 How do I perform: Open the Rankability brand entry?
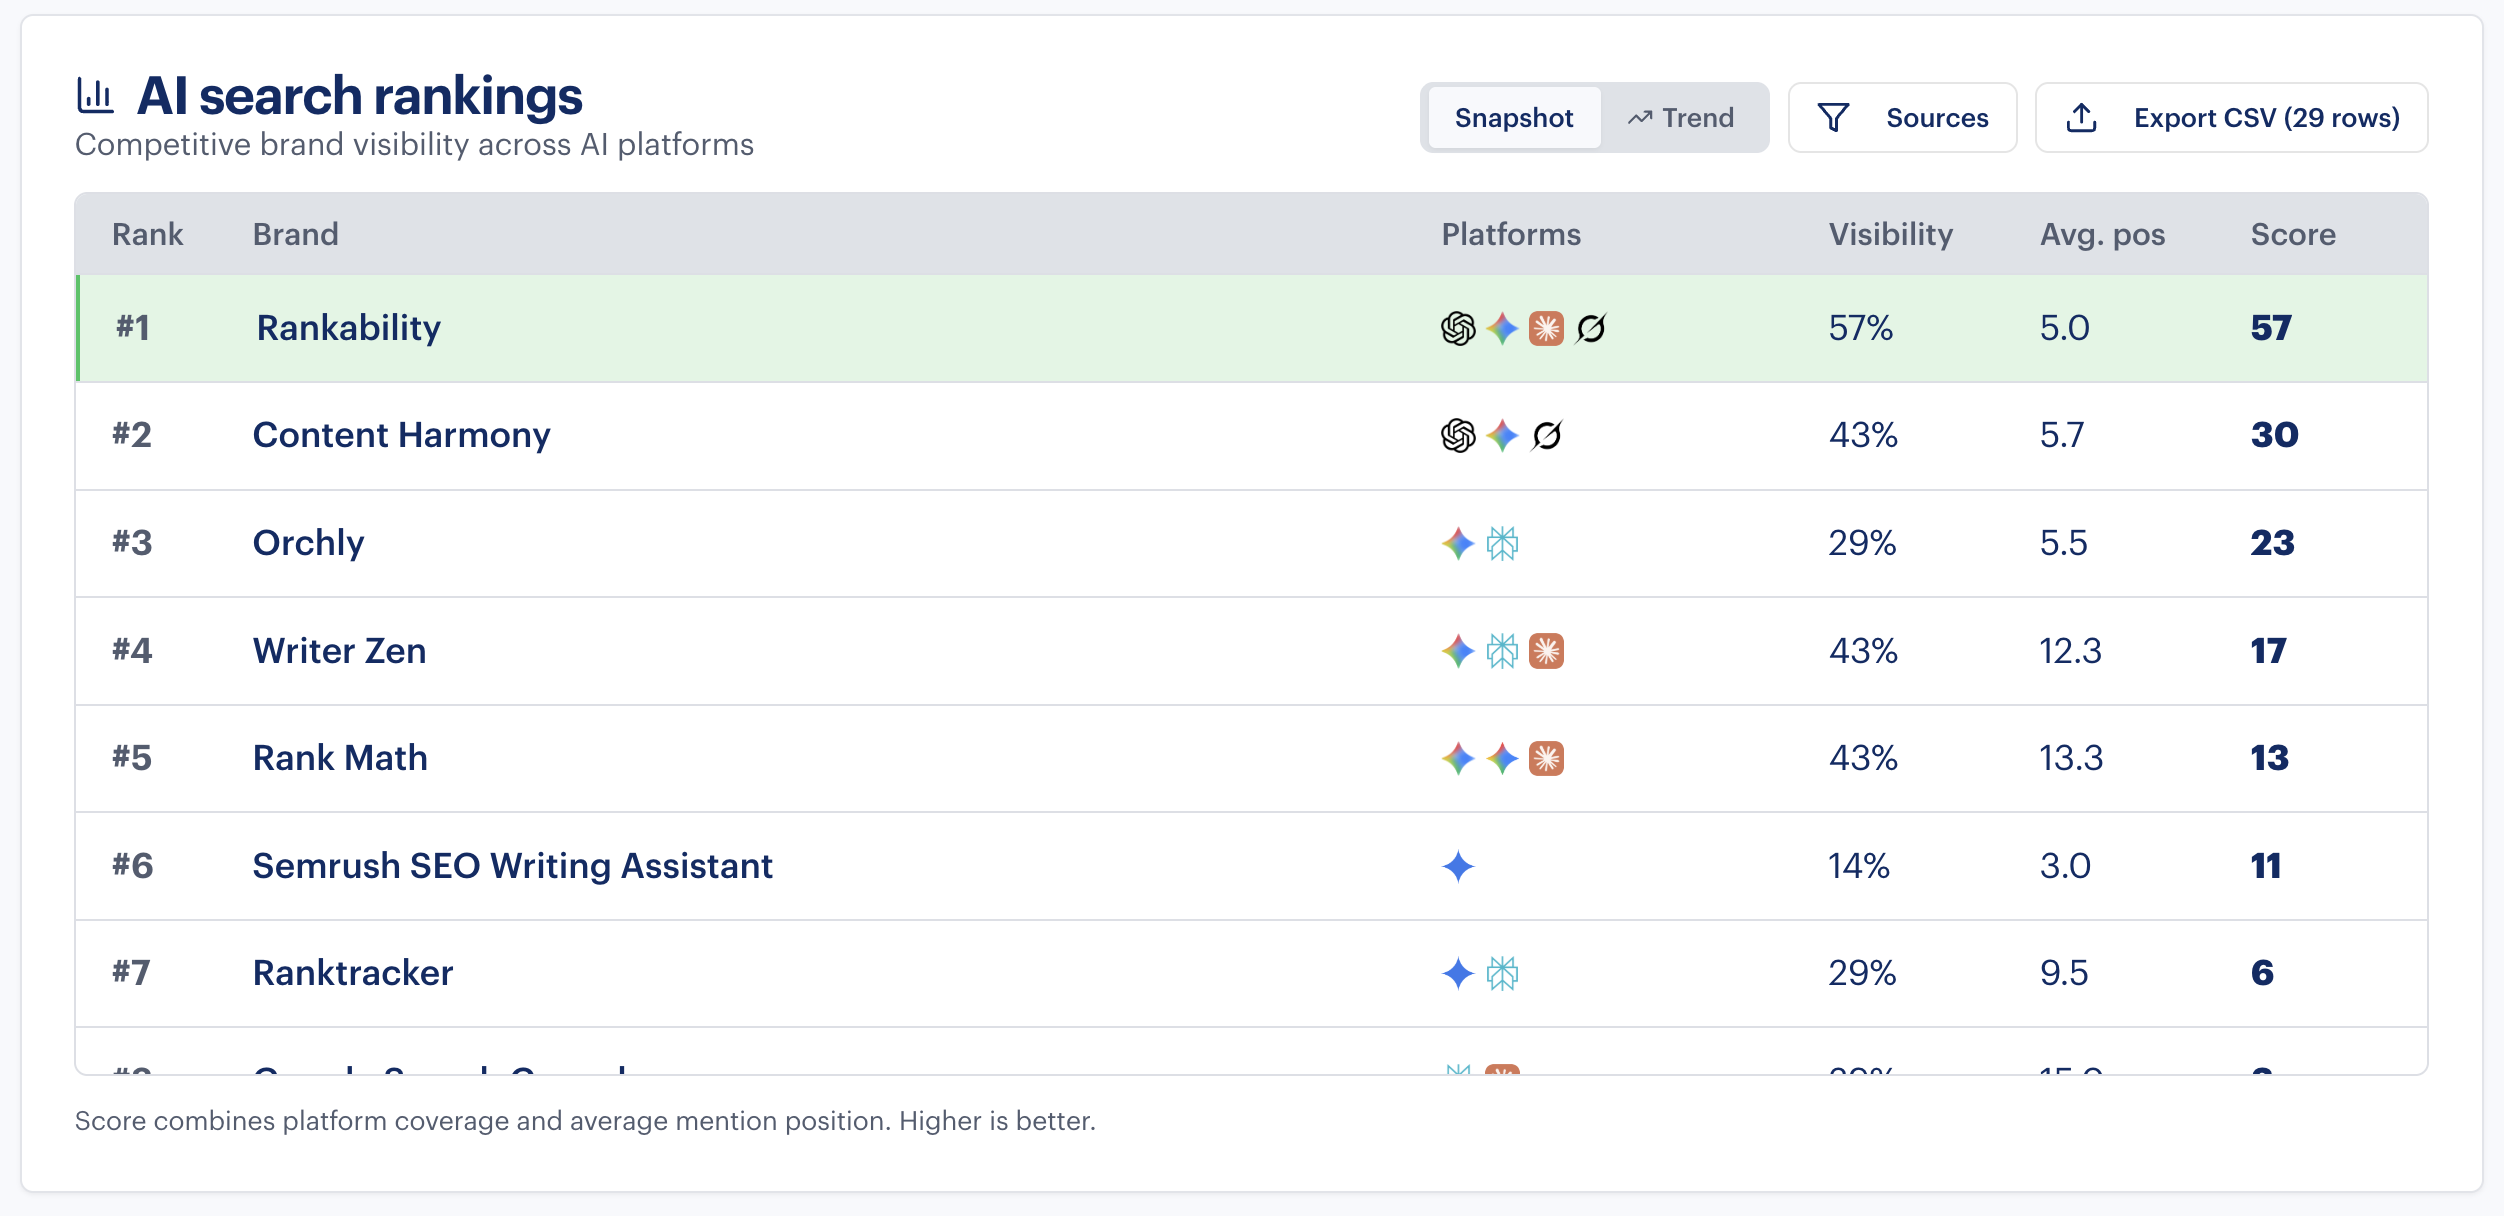349,328
